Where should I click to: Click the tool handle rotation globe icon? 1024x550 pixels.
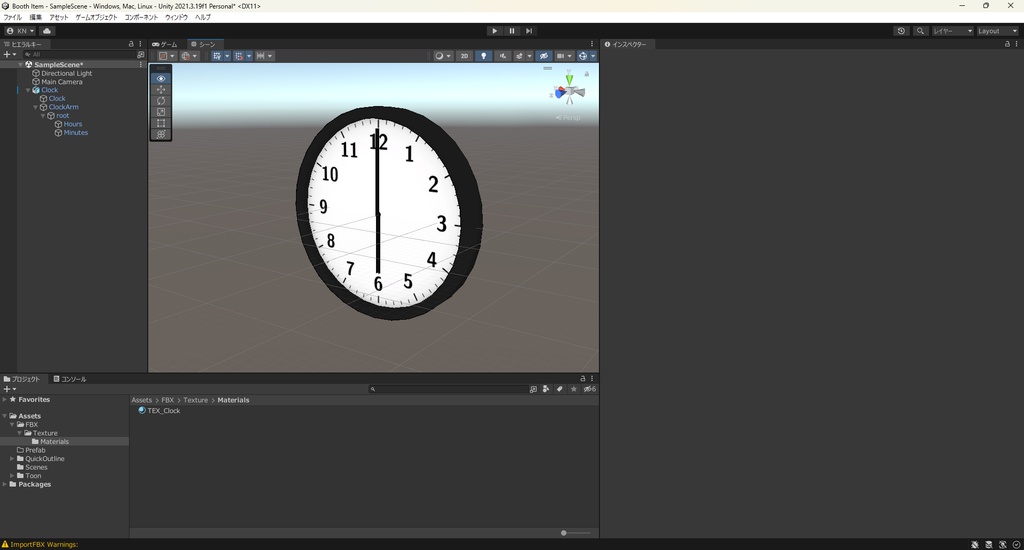pos(185,56)
